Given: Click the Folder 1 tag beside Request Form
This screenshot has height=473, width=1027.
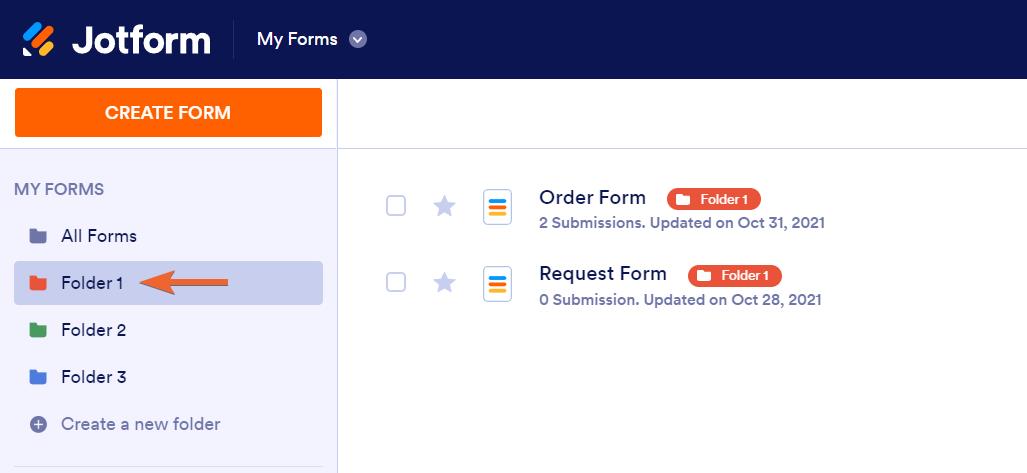Looking at the screenshot, I should coord(734,275).
